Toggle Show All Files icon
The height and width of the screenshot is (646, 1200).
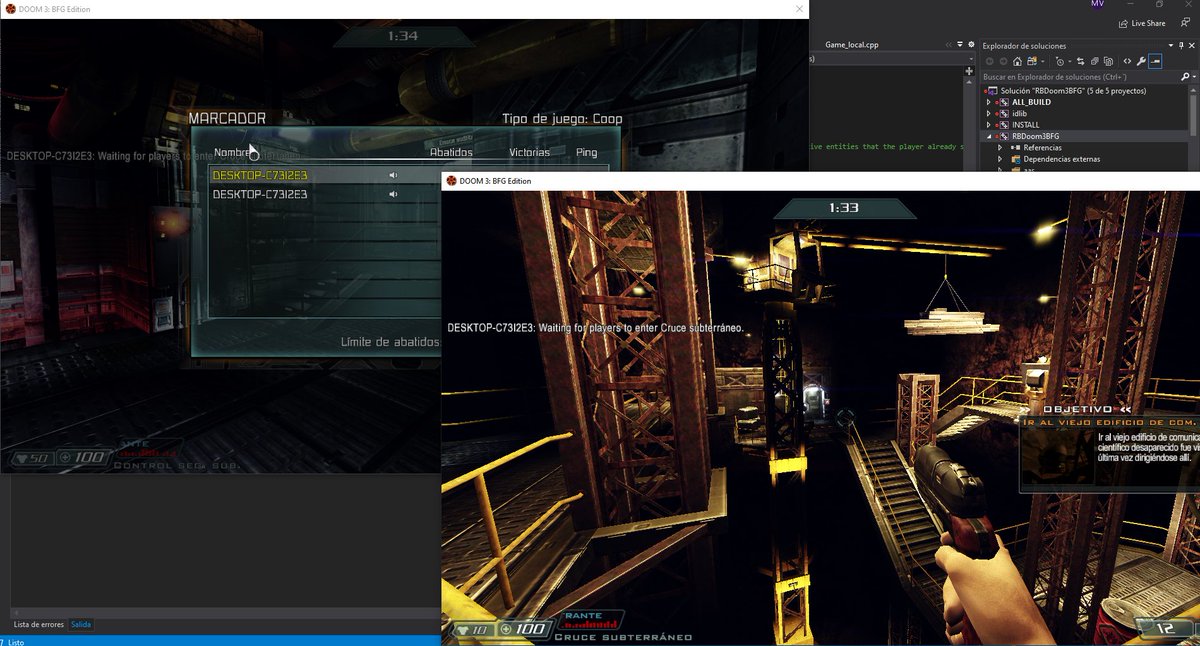pos(1108,61)
